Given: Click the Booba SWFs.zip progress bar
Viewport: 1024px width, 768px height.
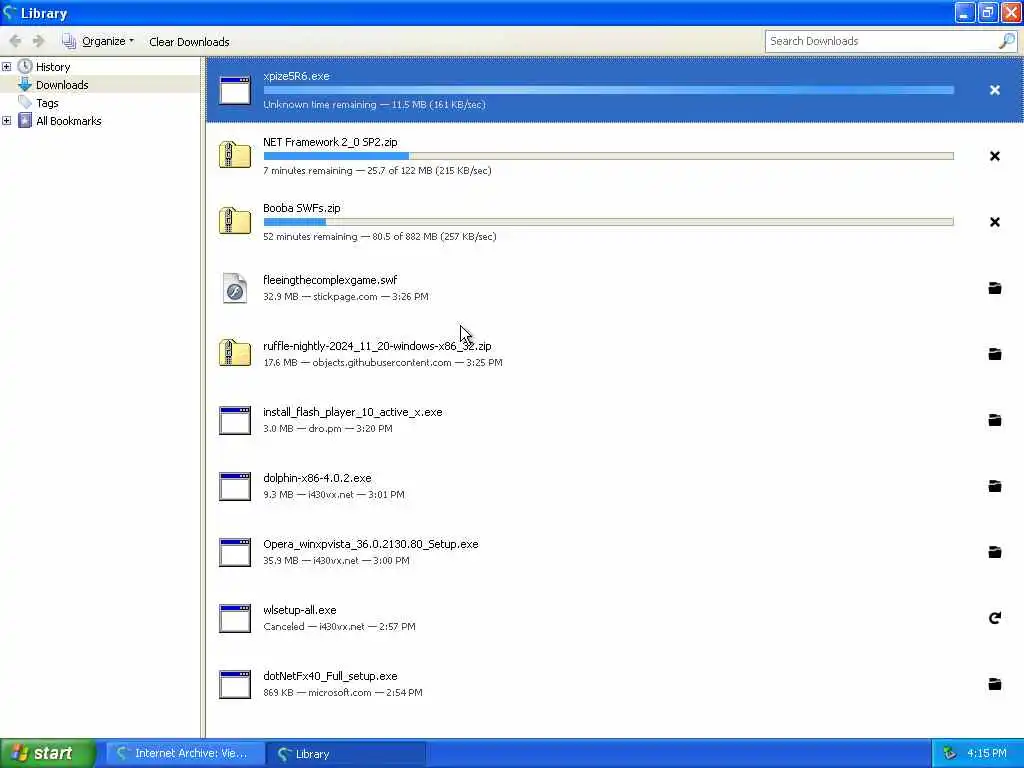Looking at the screenshot, I should 609,222.
